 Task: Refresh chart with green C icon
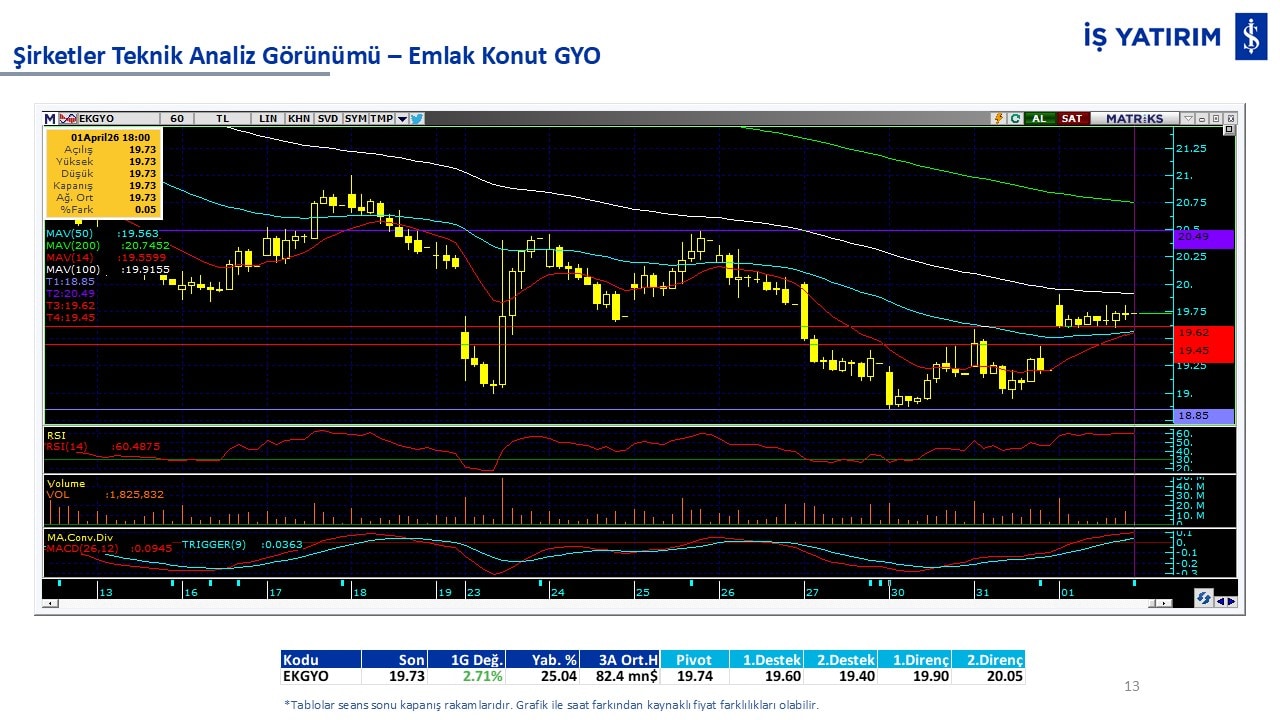click(x=1015, y=118)
